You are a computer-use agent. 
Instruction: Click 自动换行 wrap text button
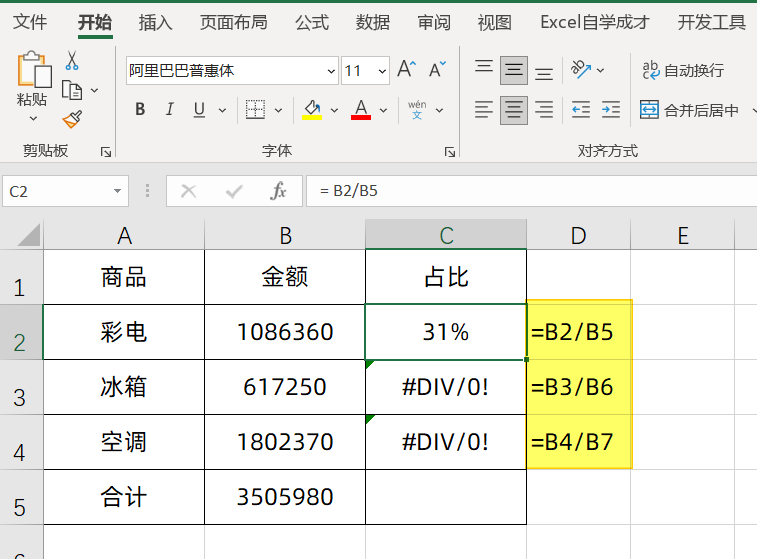[x=683, y=70]
